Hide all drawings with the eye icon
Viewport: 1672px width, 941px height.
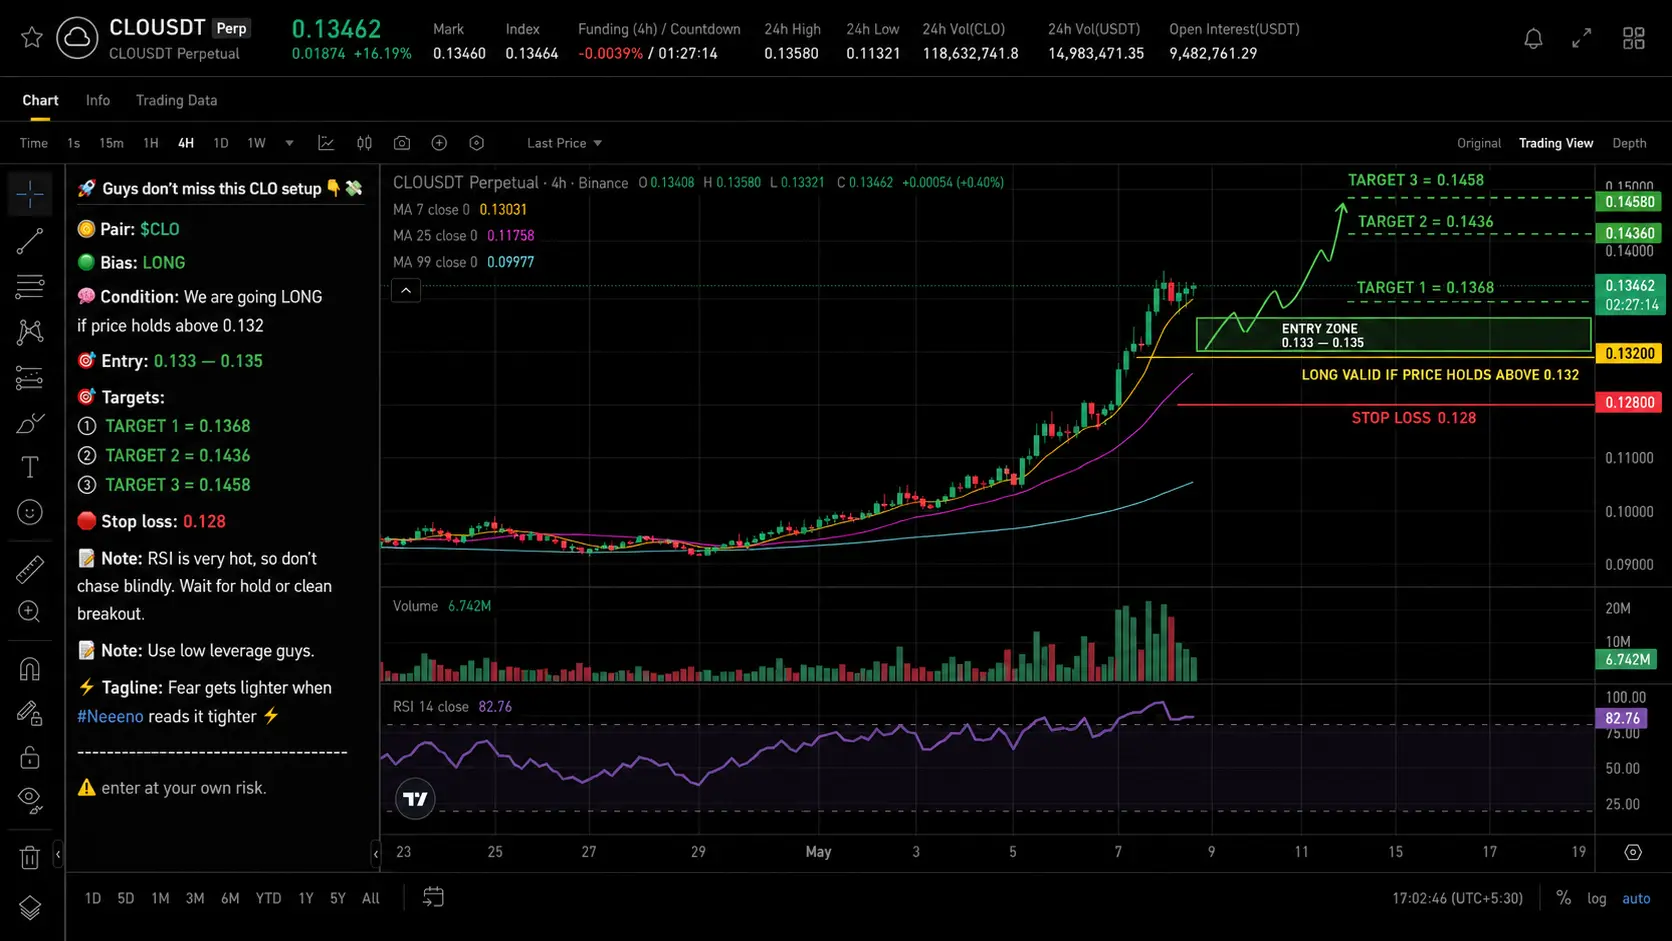tap(30, 801)
